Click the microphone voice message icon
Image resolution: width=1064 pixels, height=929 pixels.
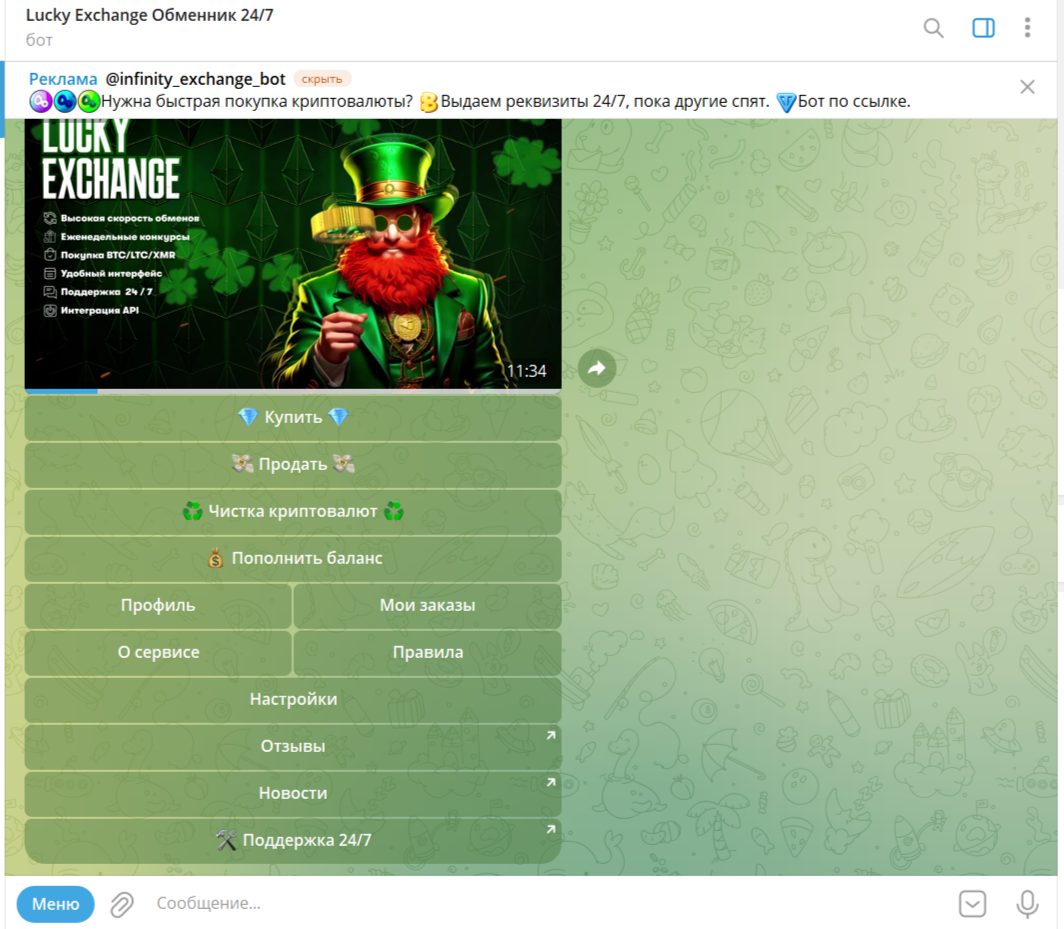pos(1027,904)
